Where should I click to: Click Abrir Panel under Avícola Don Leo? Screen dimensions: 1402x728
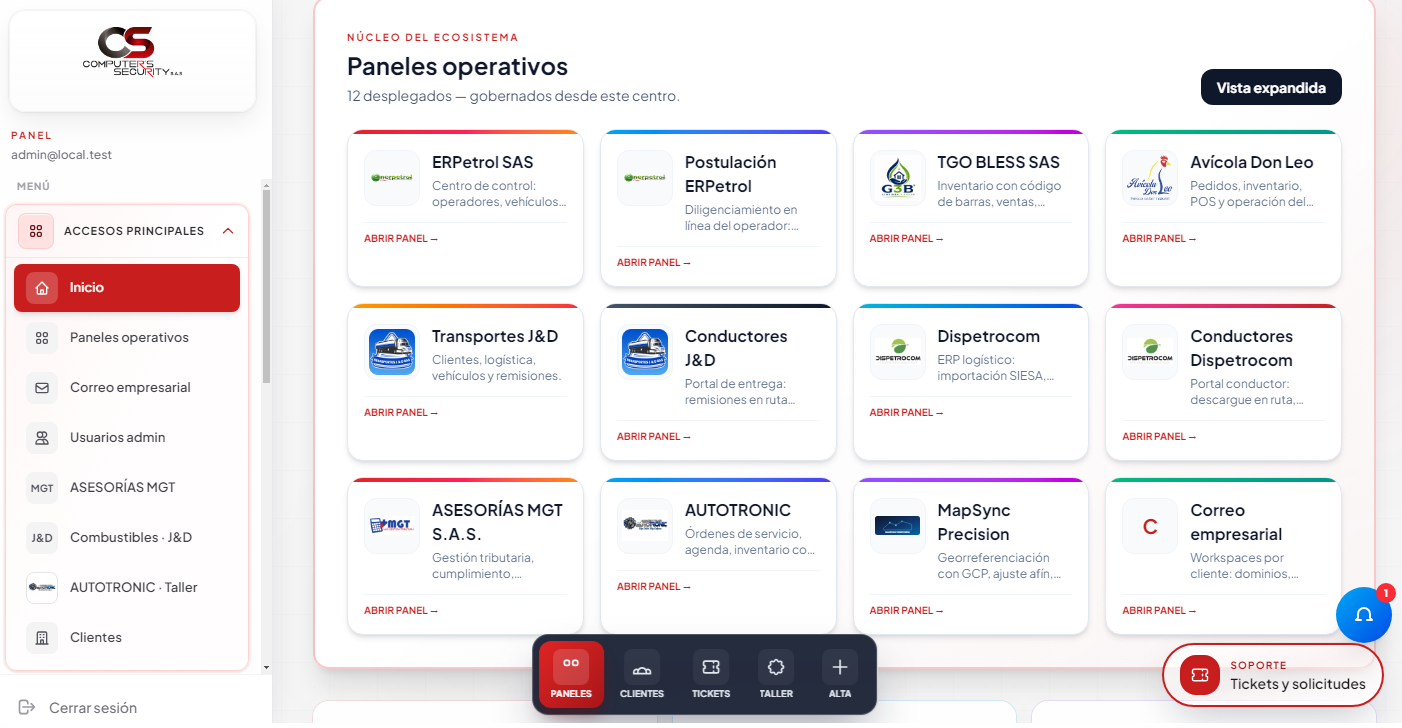[x=1159, y=239]
